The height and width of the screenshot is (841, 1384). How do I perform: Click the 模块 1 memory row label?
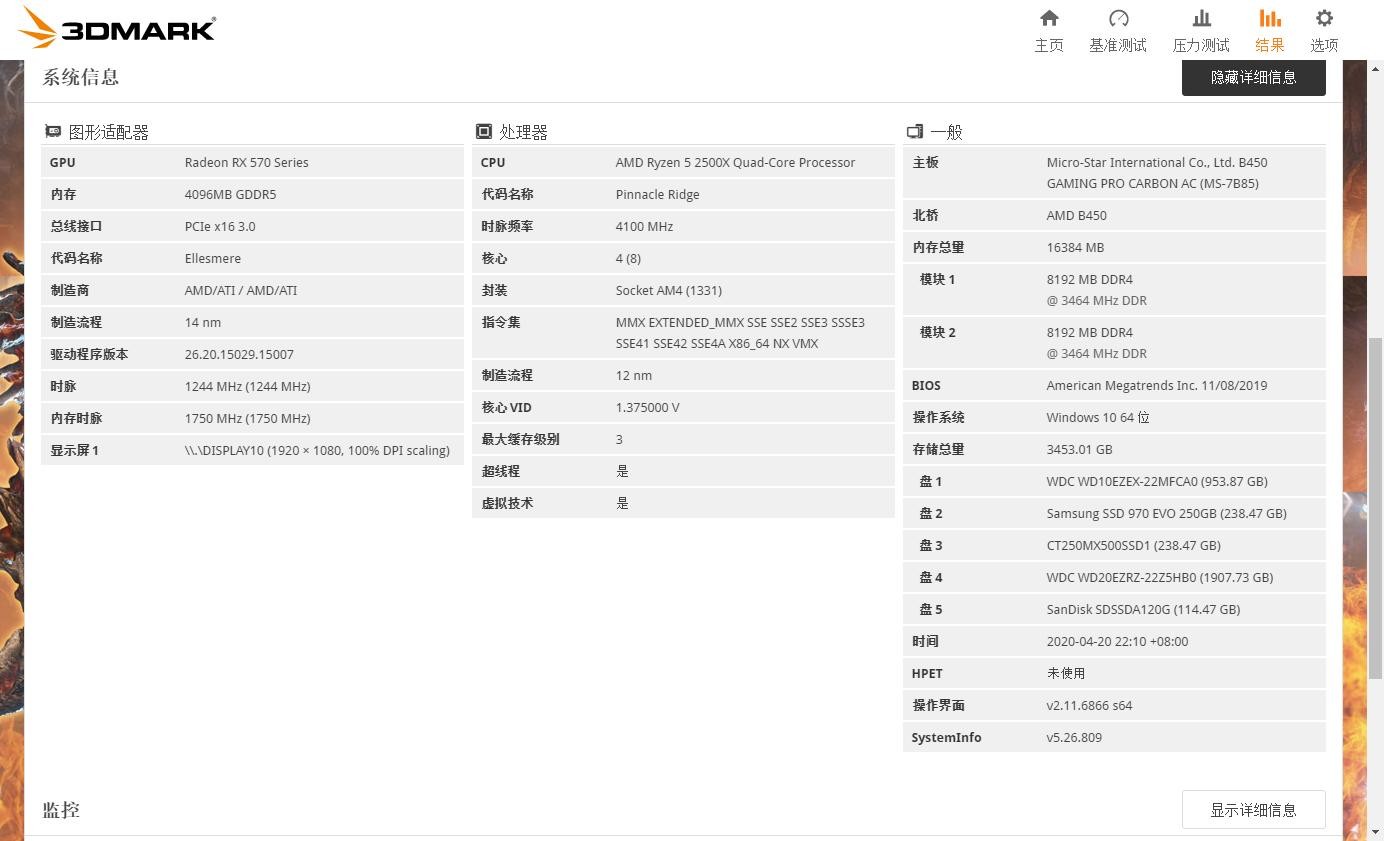point(937,279)
